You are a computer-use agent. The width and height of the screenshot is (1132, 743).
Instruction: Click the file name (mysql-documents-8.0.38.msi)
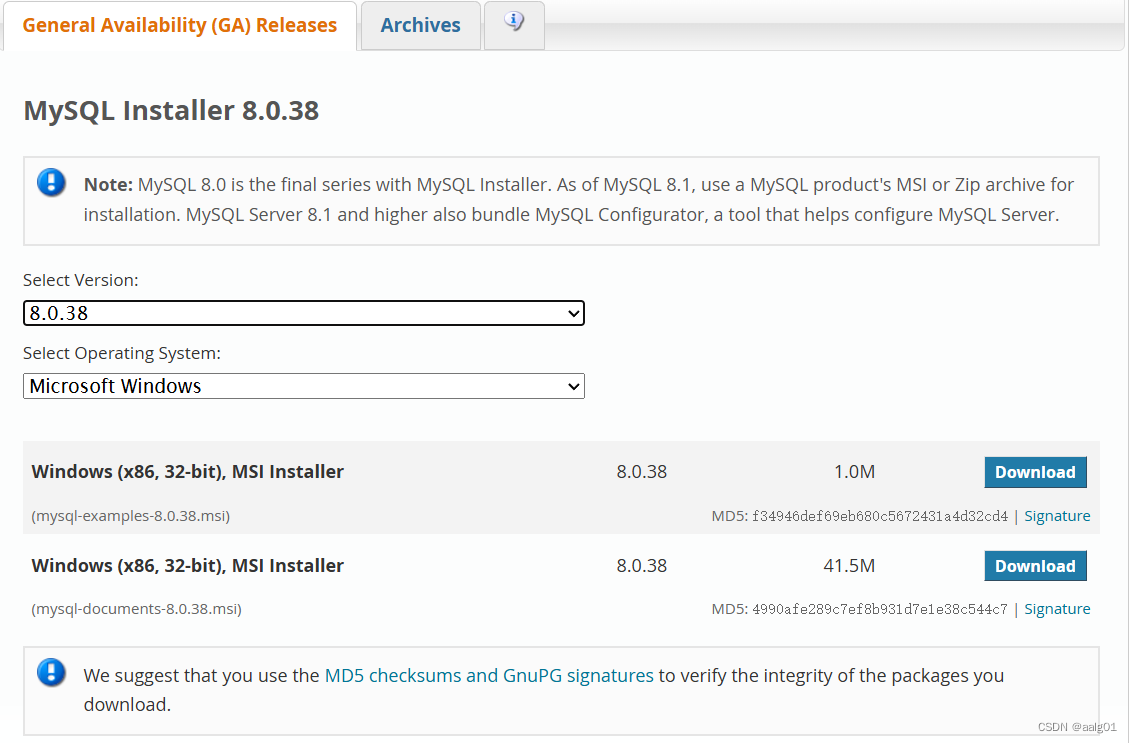pyautogui.click(x=136, y=609)
